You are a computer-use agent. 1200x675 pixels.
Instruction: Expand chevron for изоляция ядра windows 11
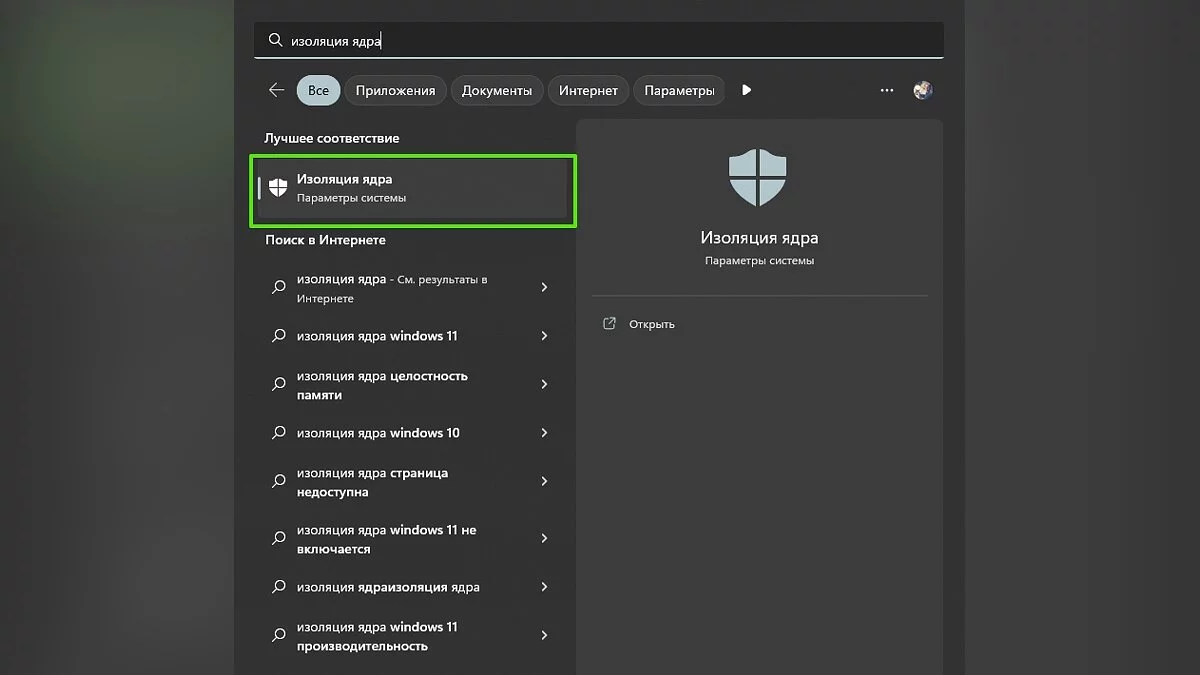544,336
